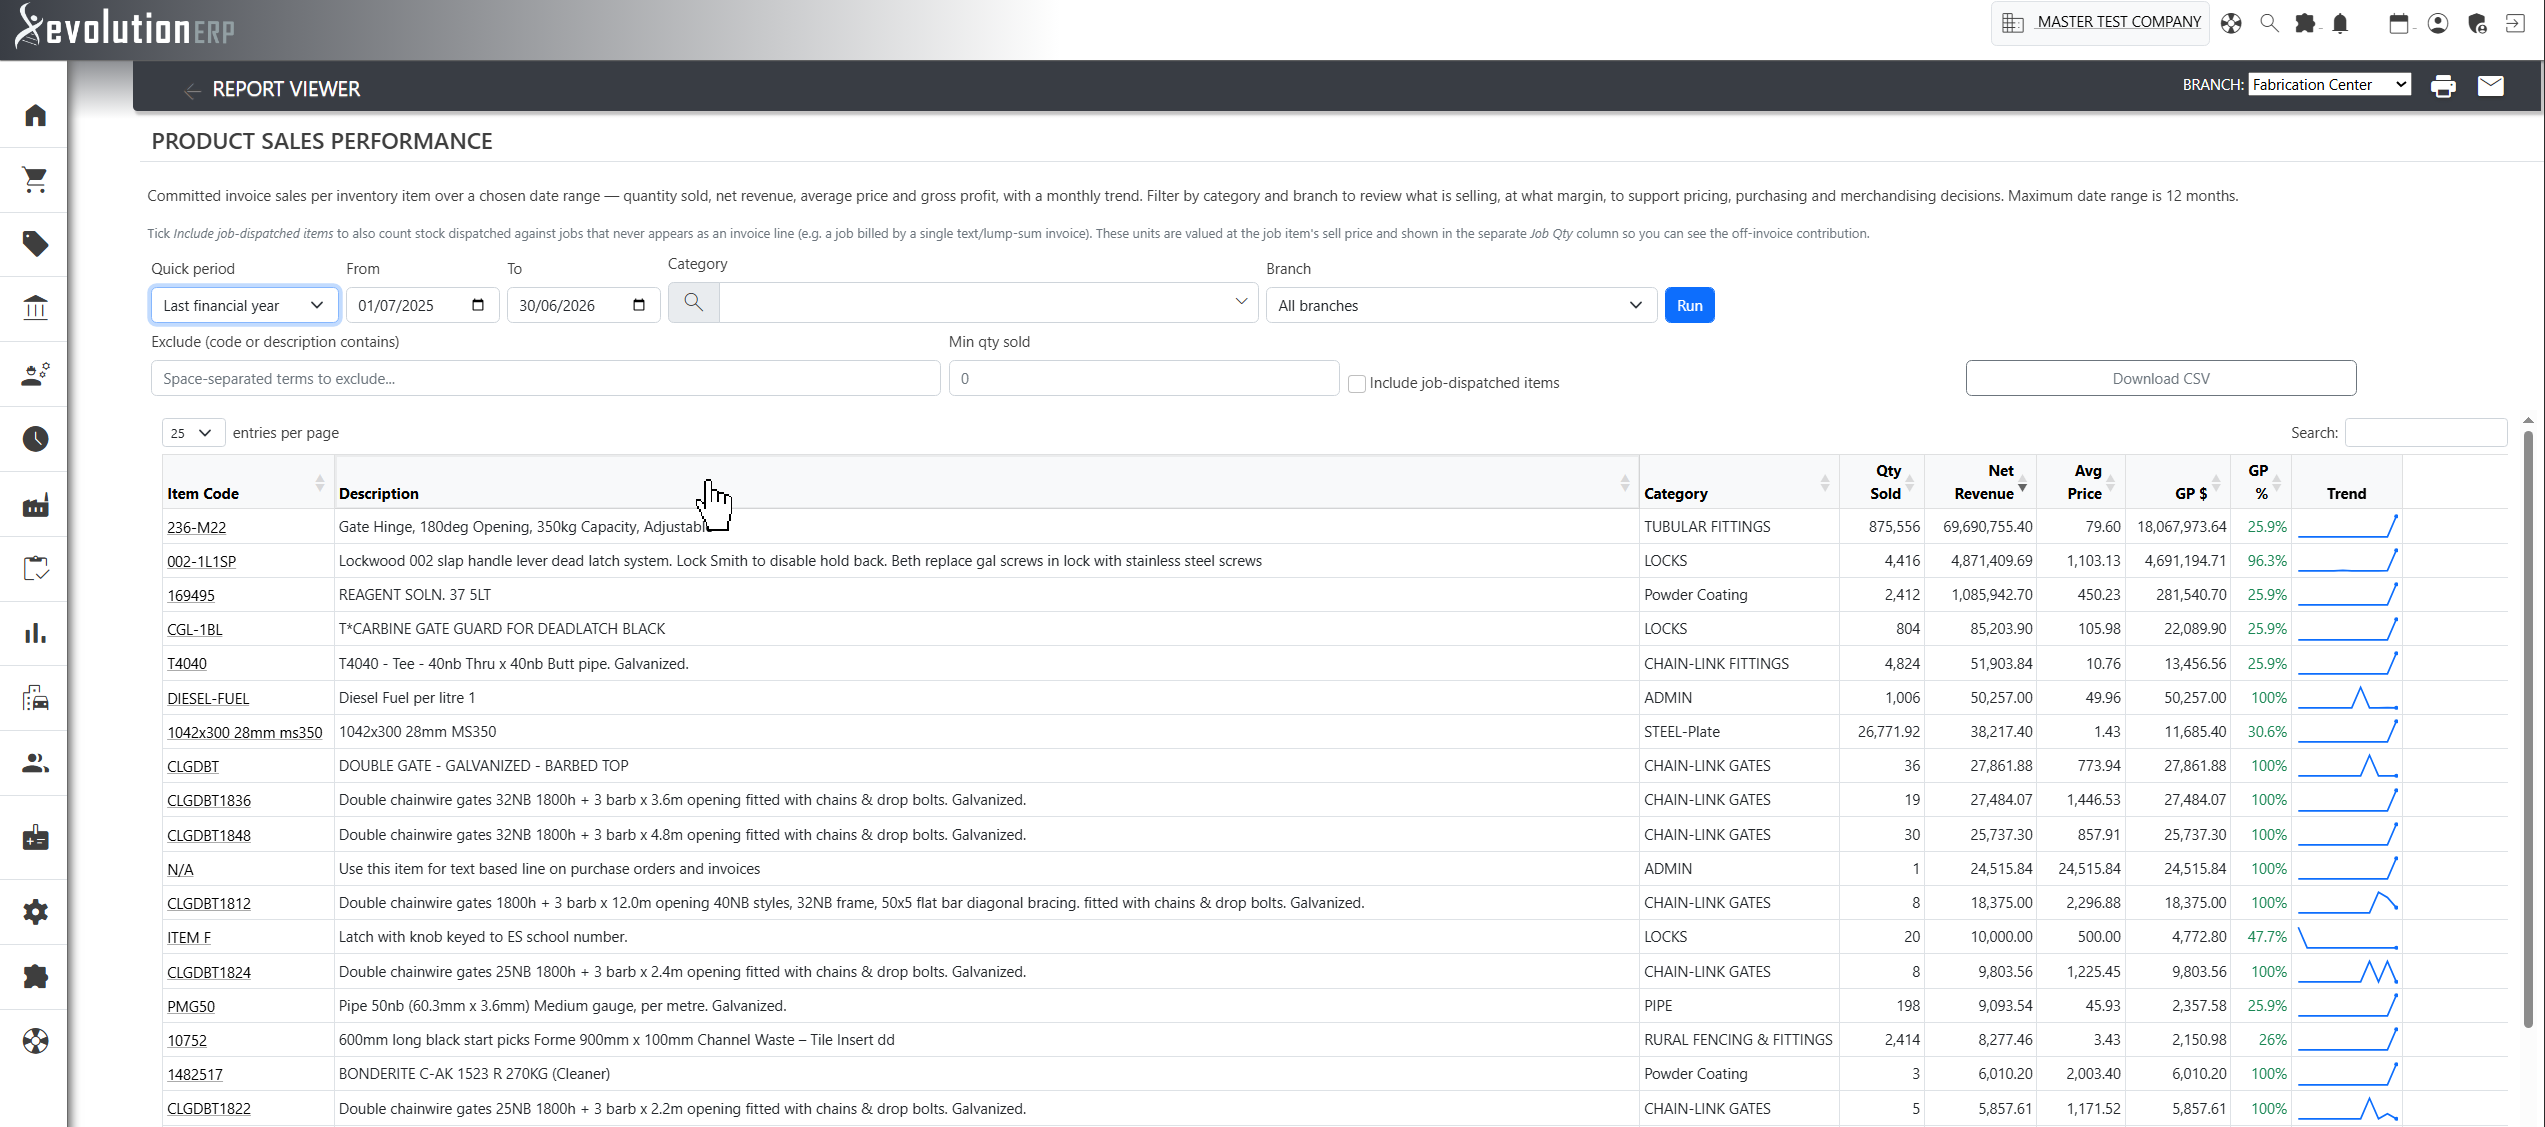
Task: Open the shopping cart sidebar icon
Action: [x=35, y=180]
